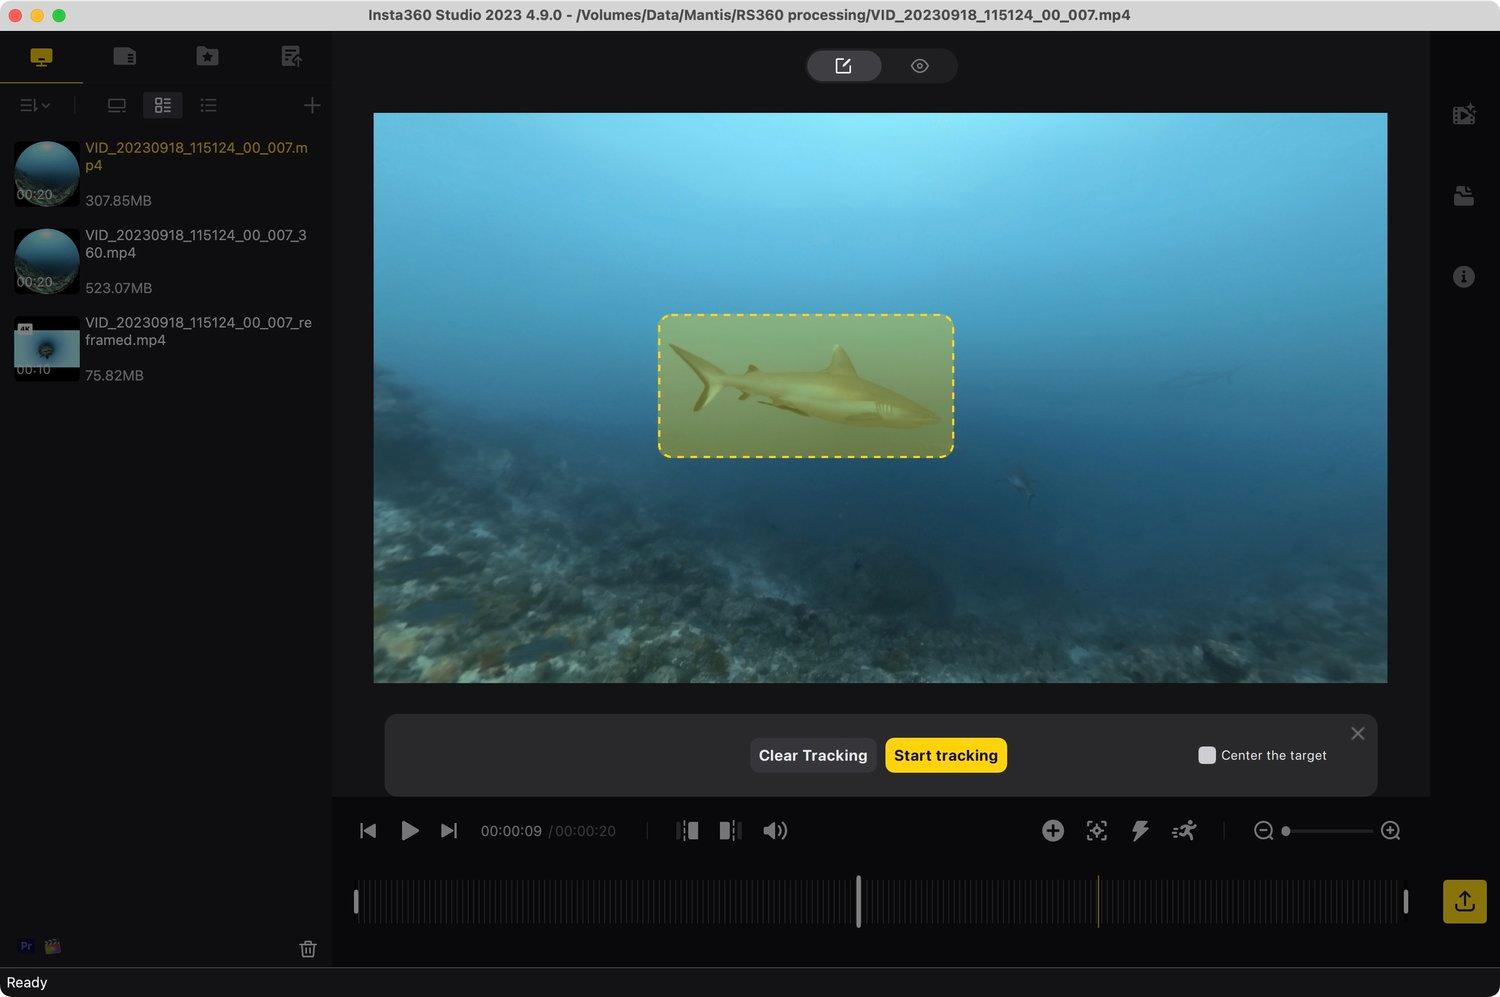Viewport: 1500px width, 997px height.
Task: Open the export list tab
Action: pos(290,56)
